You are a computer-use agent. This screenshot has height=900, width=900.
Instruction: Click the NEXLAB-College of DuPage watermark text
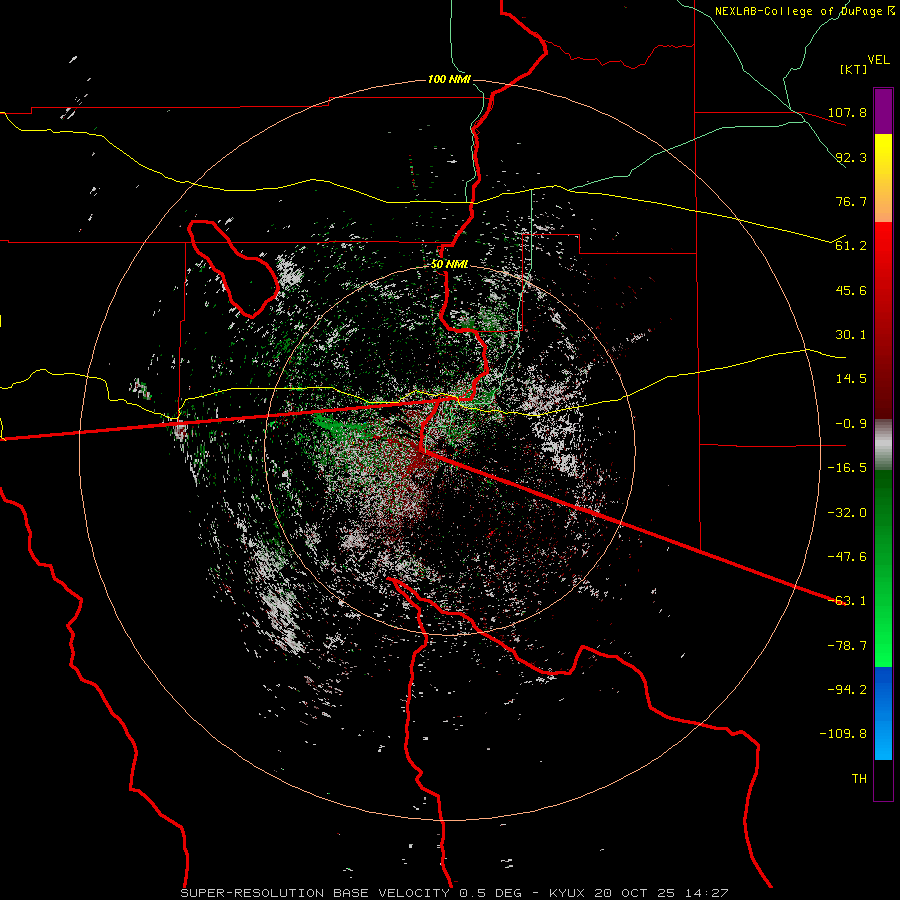[804, 11]
